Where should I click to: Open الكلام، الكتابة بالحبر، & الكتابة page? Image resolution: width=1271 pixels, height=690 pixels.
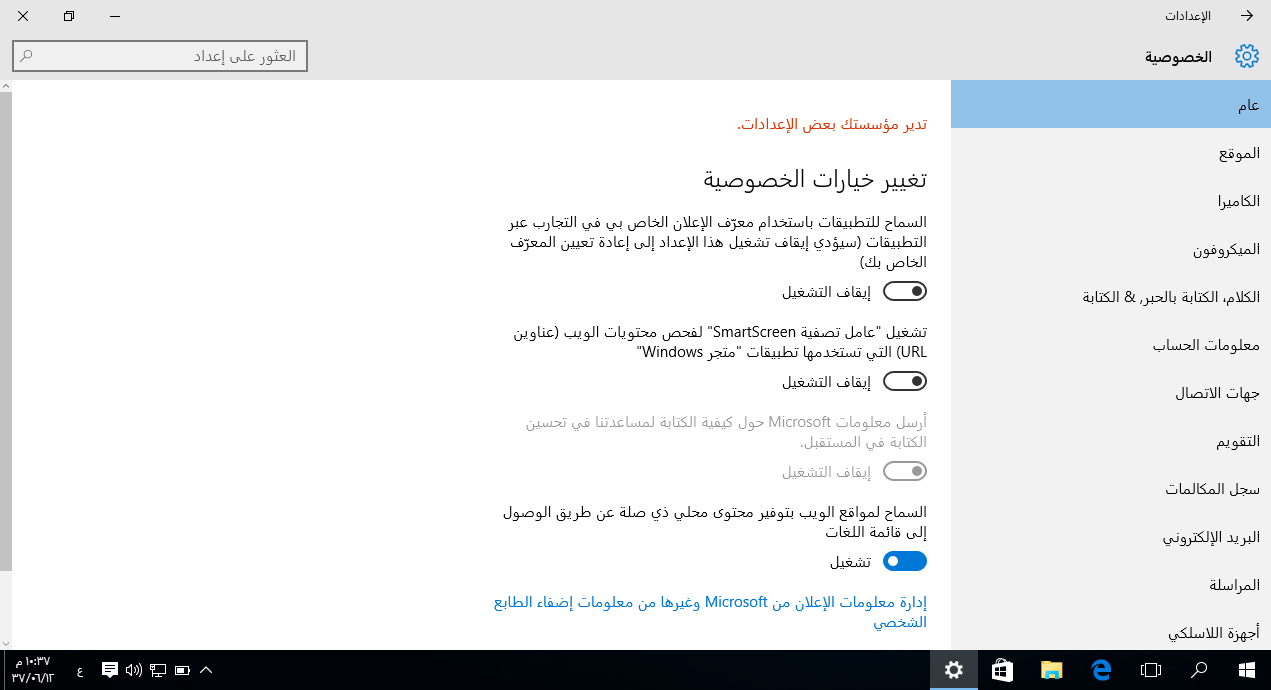pyautogui.click(x=1111, y=297)
